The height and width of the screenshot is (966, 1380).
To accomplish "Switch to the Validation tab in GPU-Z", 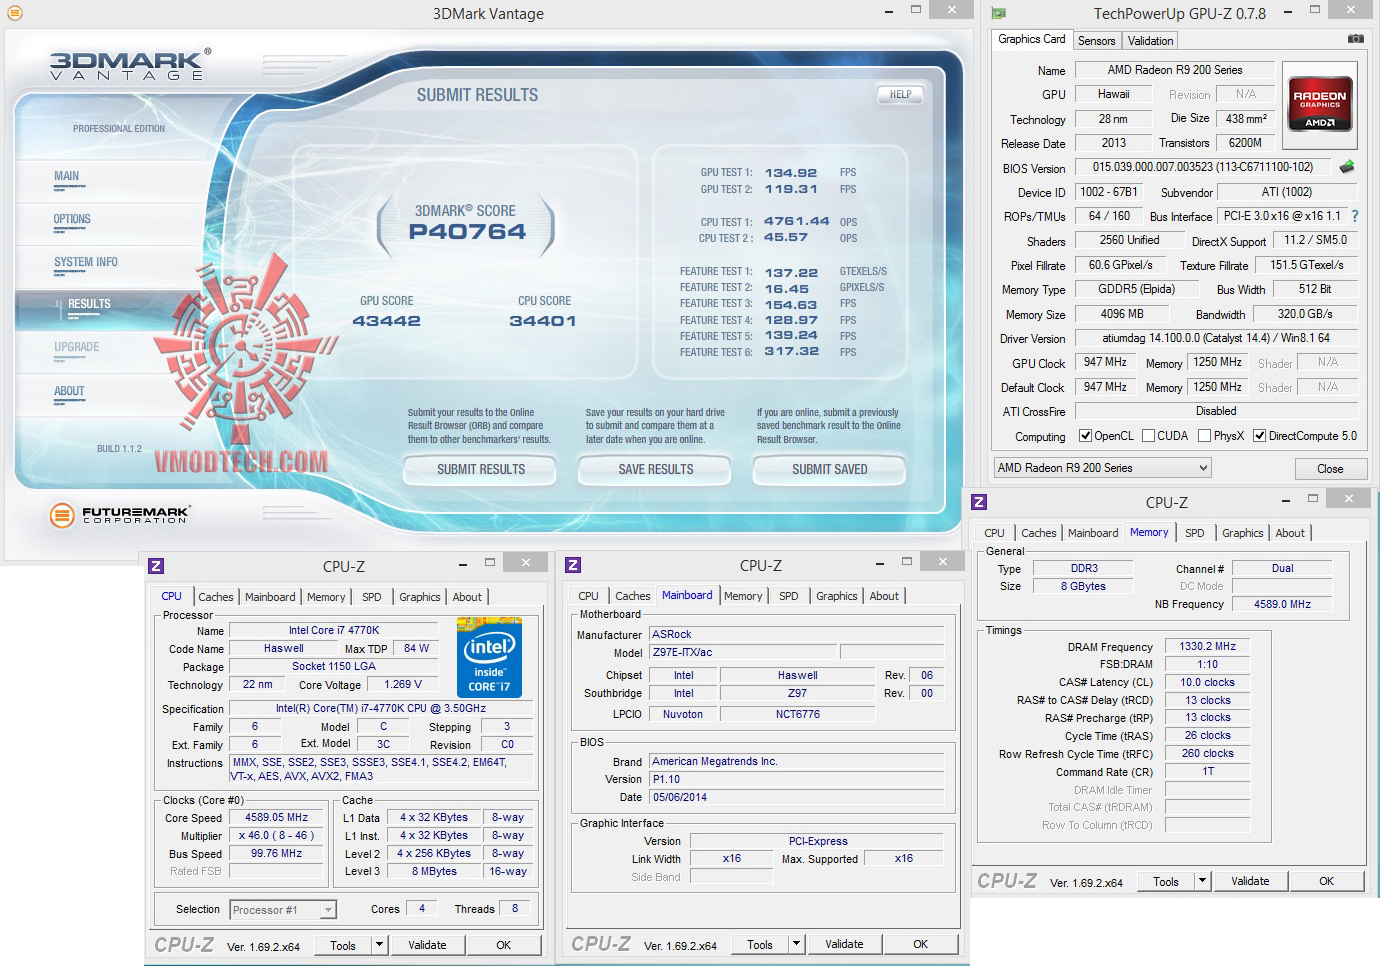I will 1150,41.
